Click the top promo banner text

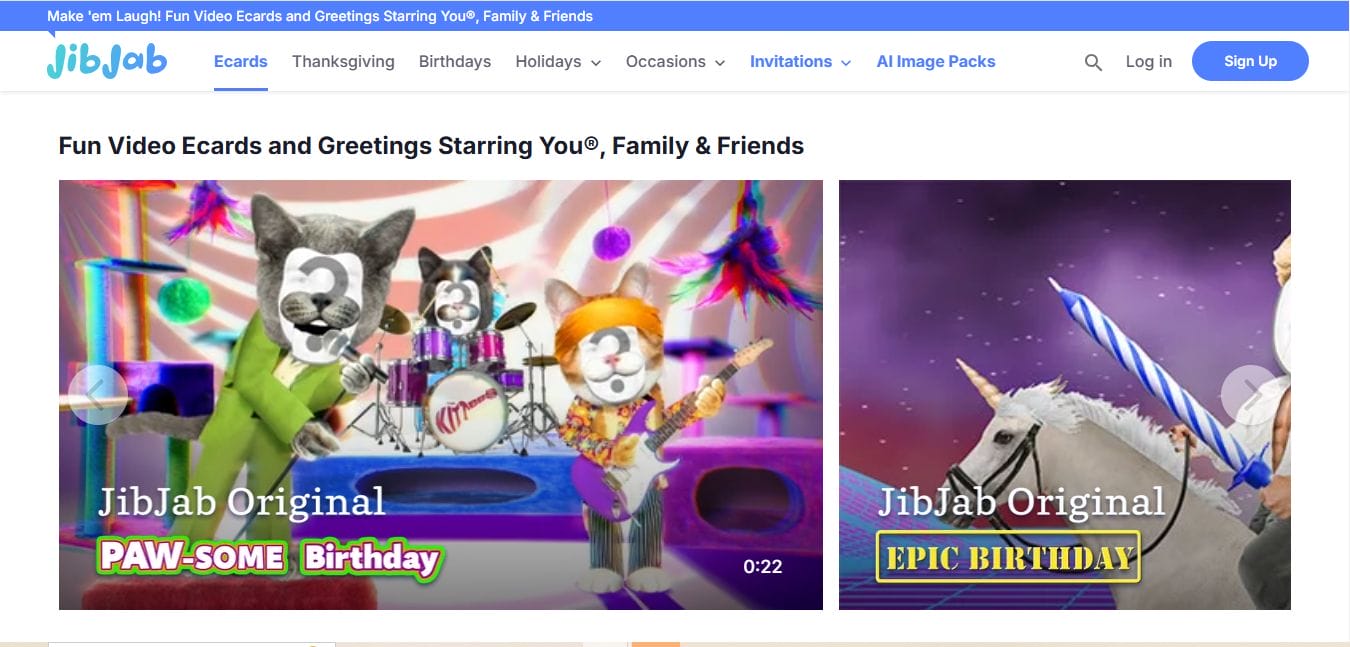(x=320, y=16)
